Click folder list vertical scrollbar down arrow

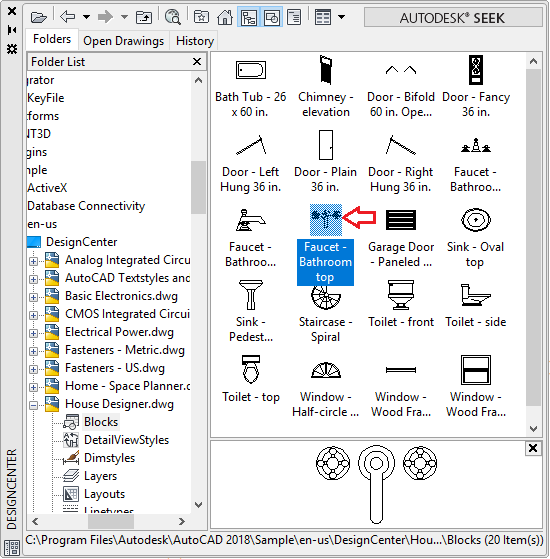pyautogui.click(x=199, y=505)
